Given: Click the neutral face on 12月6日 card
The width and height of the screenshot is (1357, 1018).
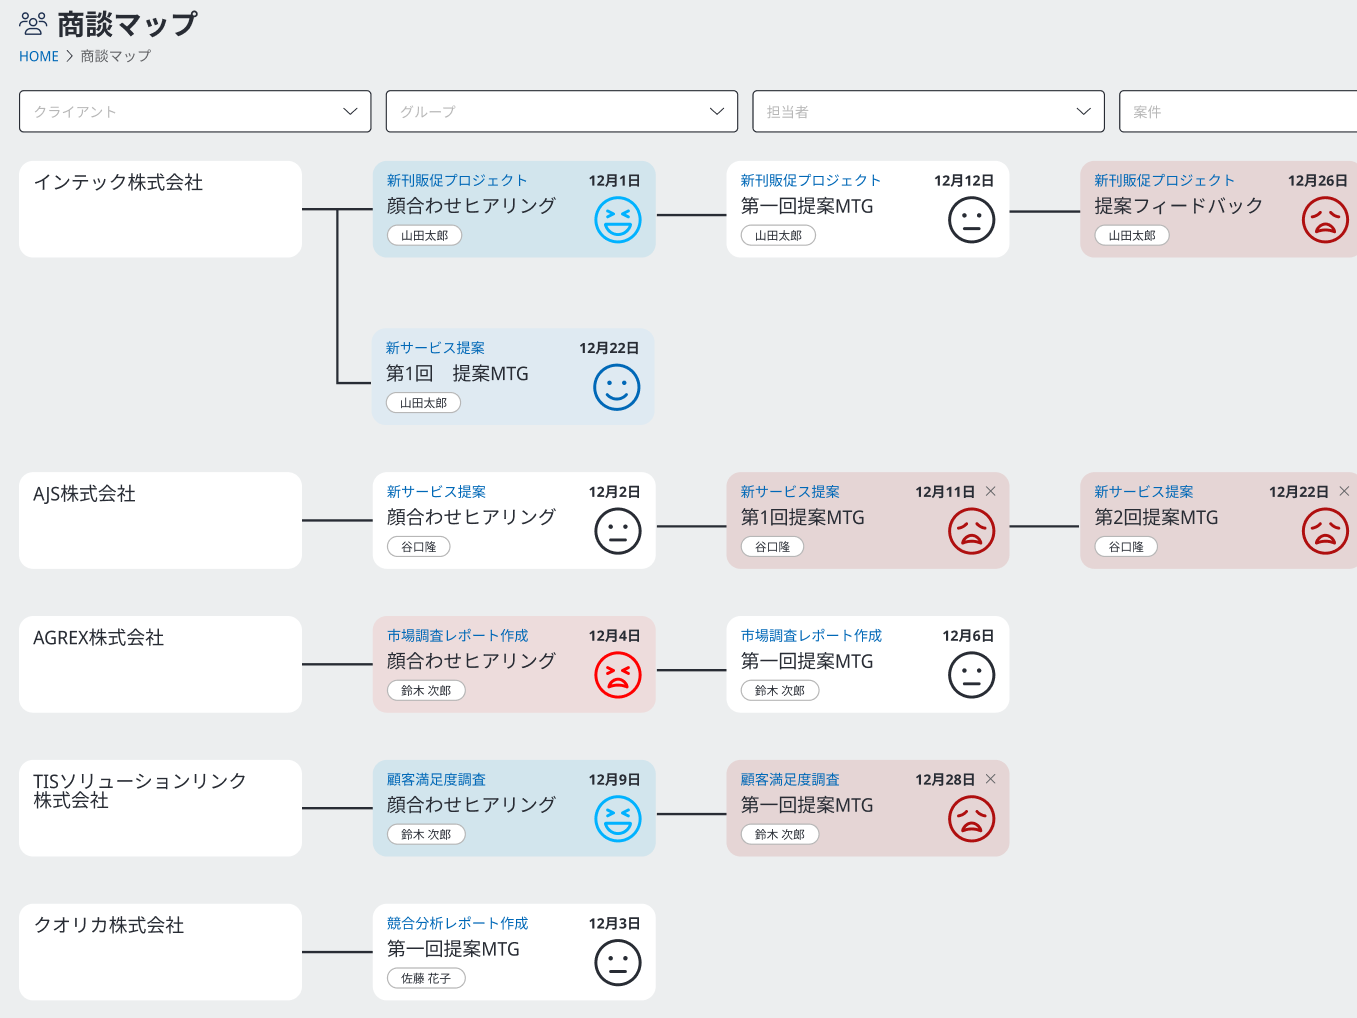Looking at the screenshot, I should tap(971, 675).
